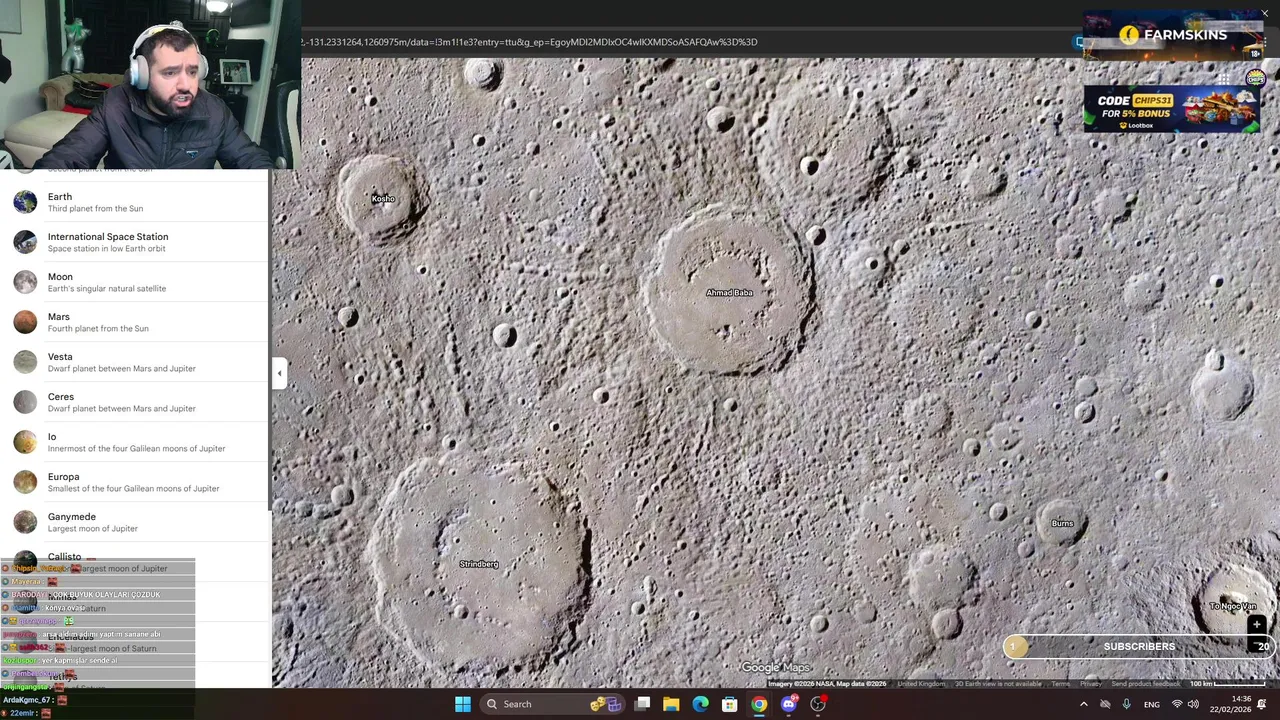Open Task View on the taskbar

pyautogui.click(x=642, y=704)
